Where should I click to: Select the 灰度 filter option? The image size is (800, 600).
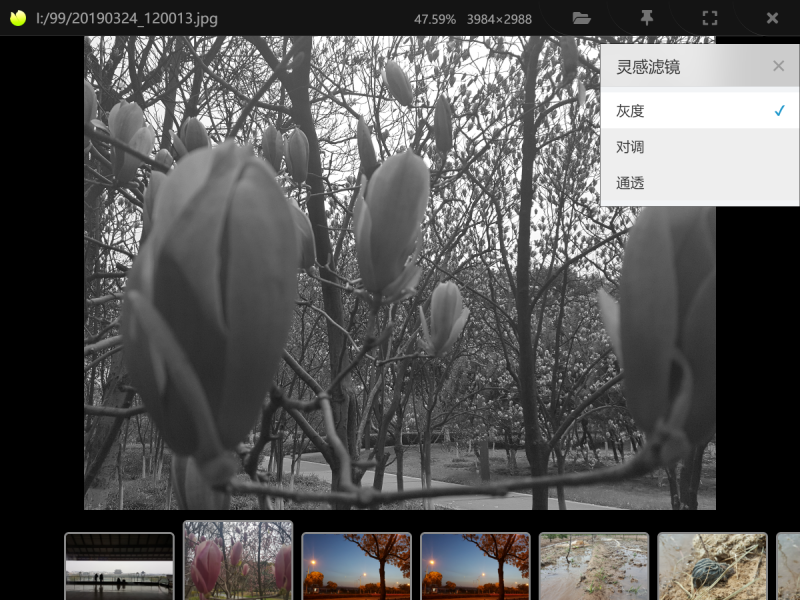[x=699, y=111]
